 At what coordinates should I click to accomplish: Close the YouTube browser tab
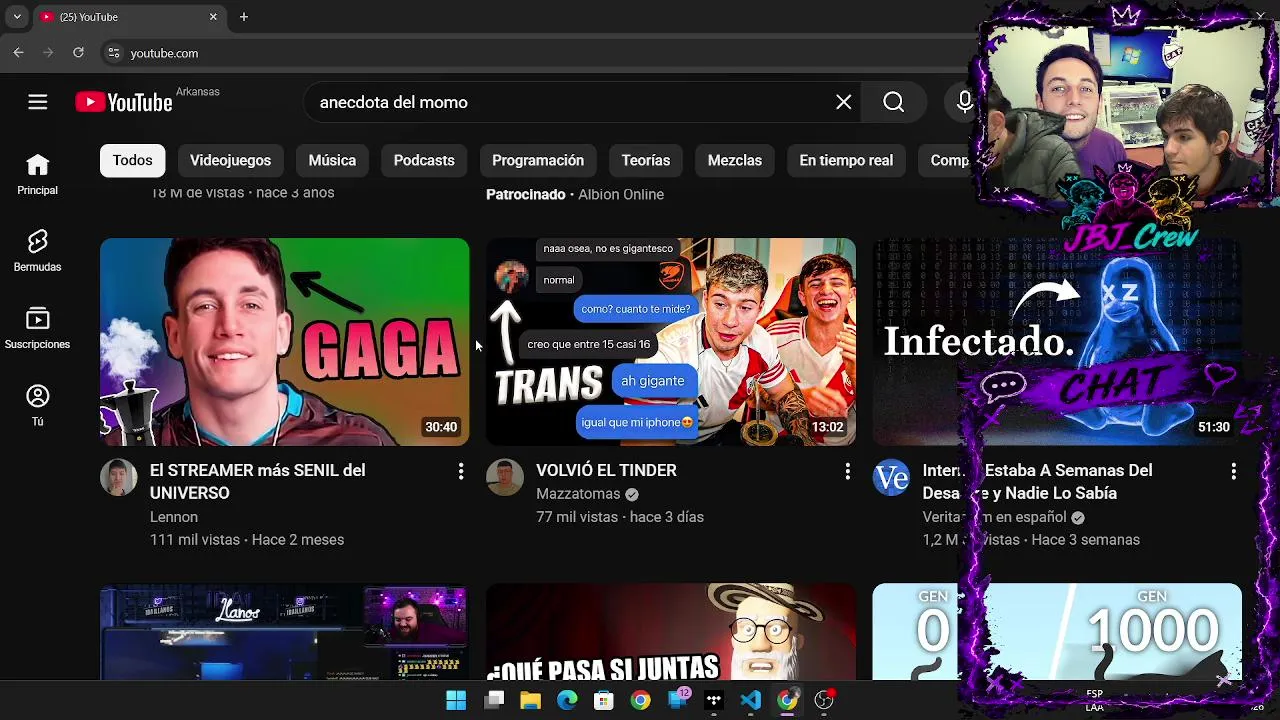(213, 17)
